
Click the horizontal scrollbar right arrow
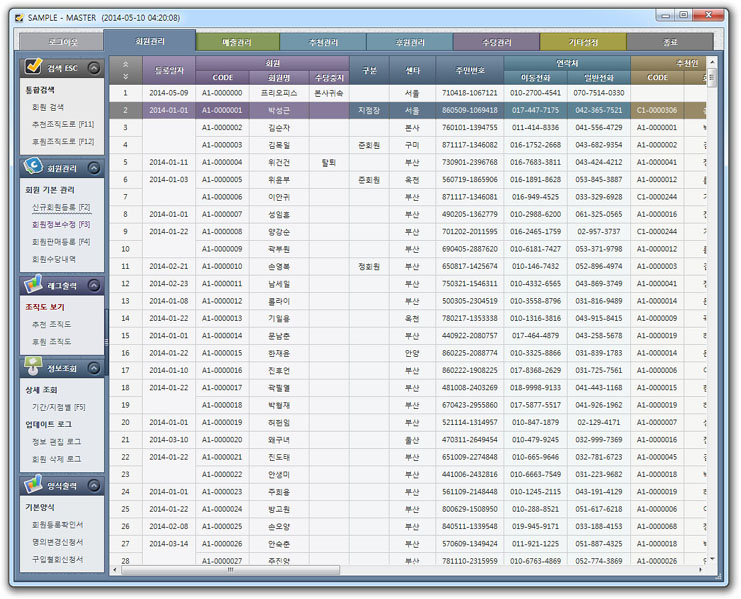tap(701, 570)
